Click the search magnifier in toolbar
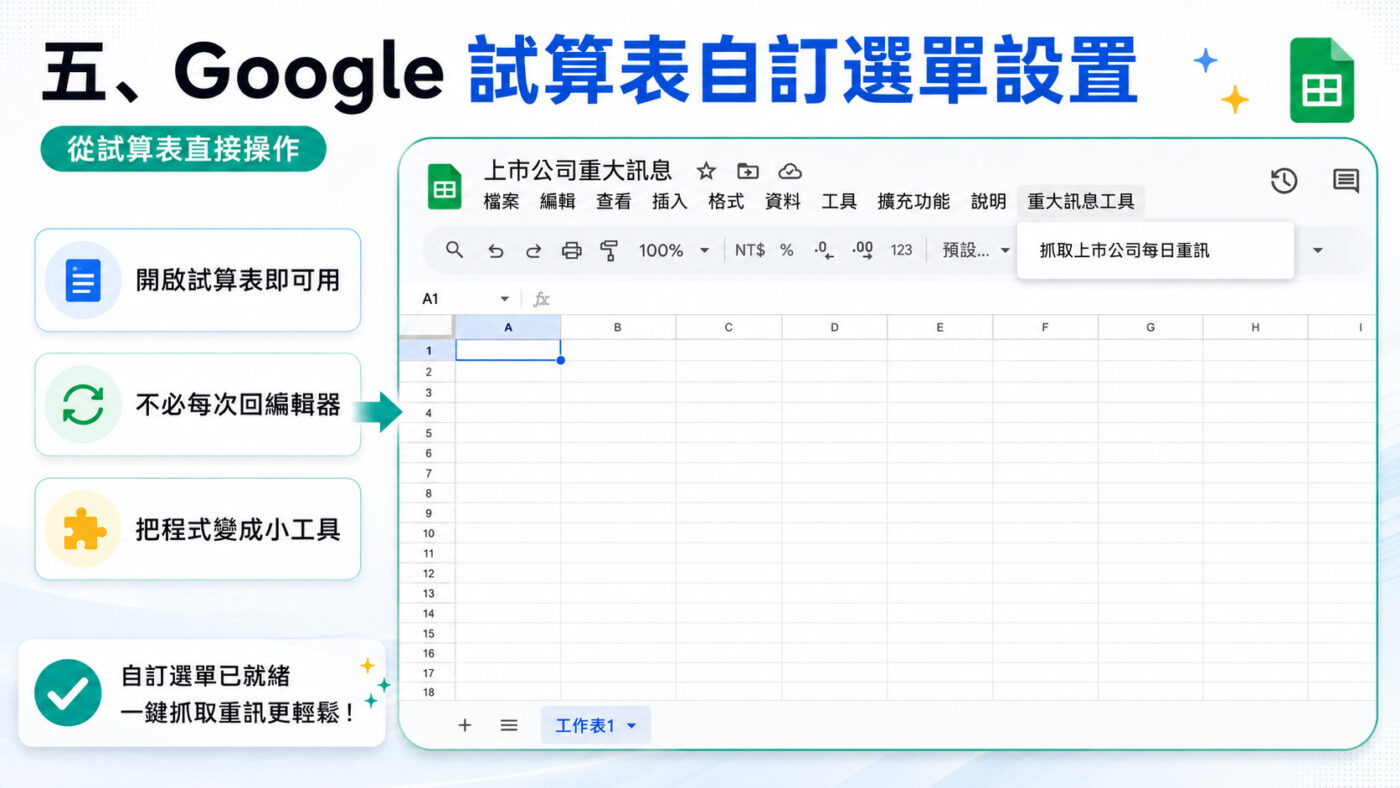This screenshot has height=788, width=1400. click(454, 250)
